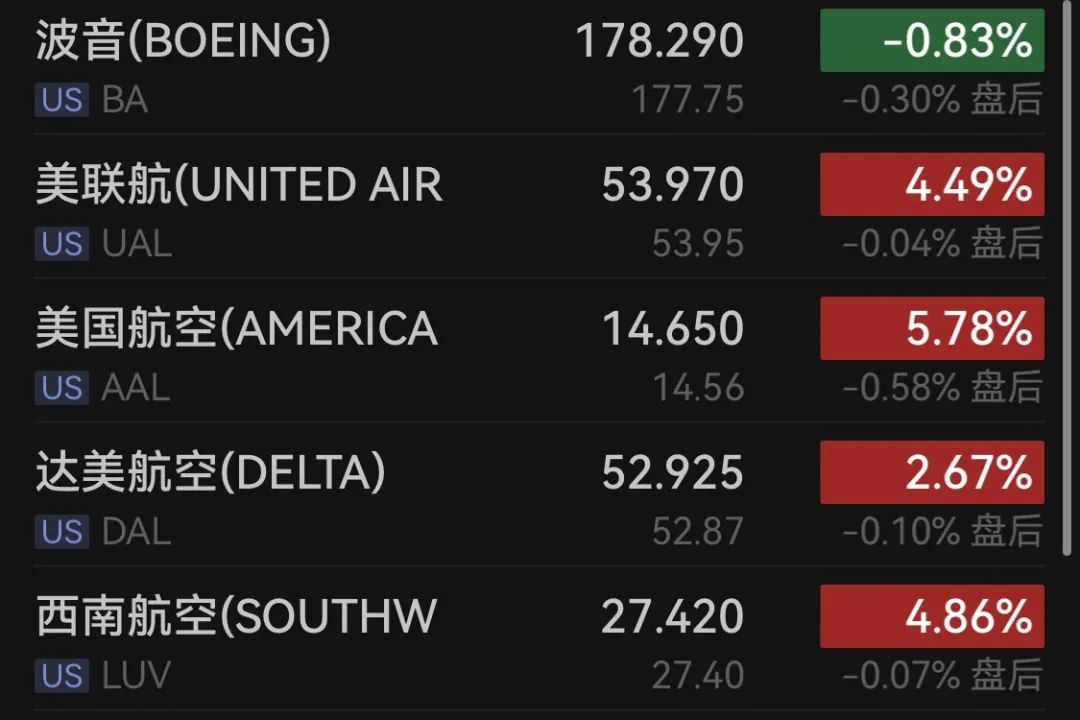1080x720 pixels.
Task: Click Southwest's -0.07% 盘后 after-hours change
Action: coord(941,675)
